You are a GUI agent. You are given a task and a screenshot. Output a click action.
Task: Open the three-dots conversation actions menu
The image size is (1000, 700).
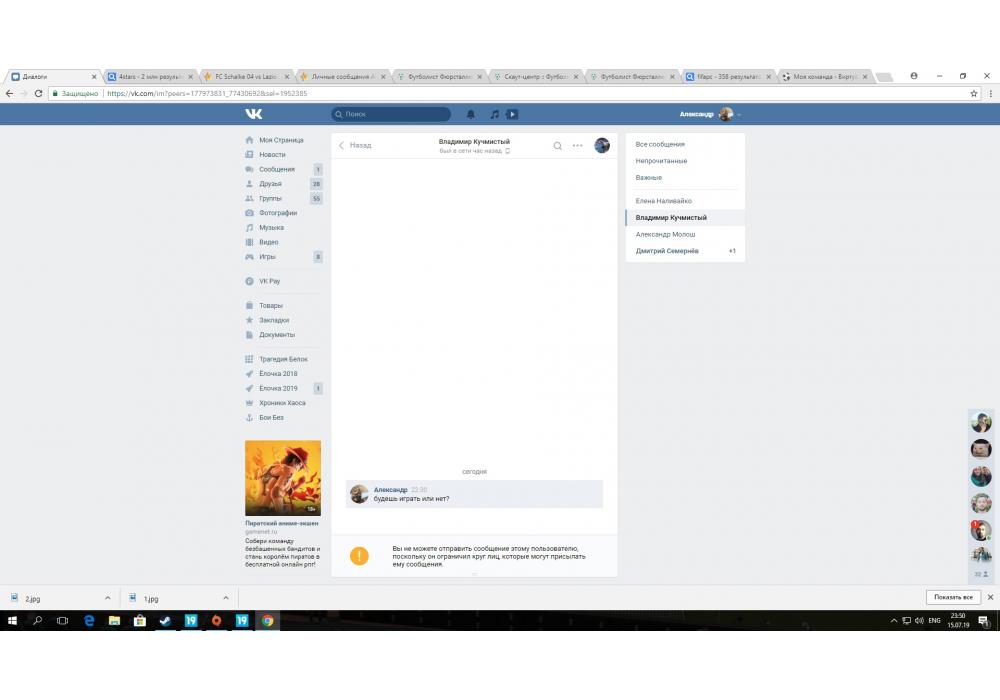pos(577,145)
